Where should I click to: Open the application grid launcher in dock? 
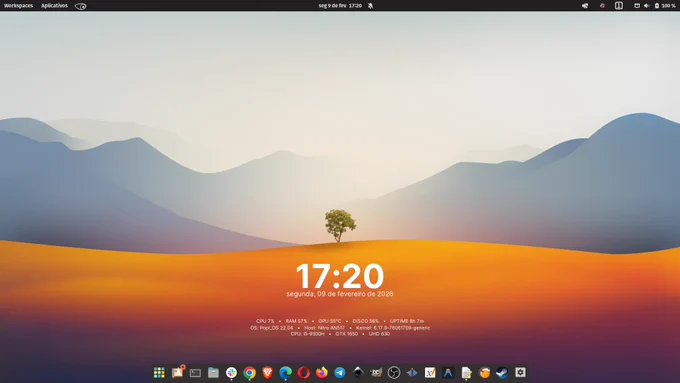click(x=159, y=373)
